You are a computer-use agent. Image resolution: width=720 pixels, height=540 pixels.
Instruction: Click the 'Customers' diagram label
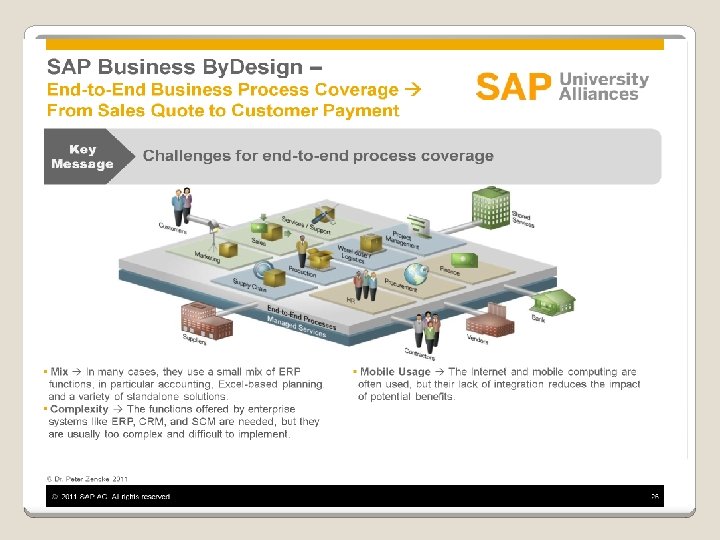[173, 227]
